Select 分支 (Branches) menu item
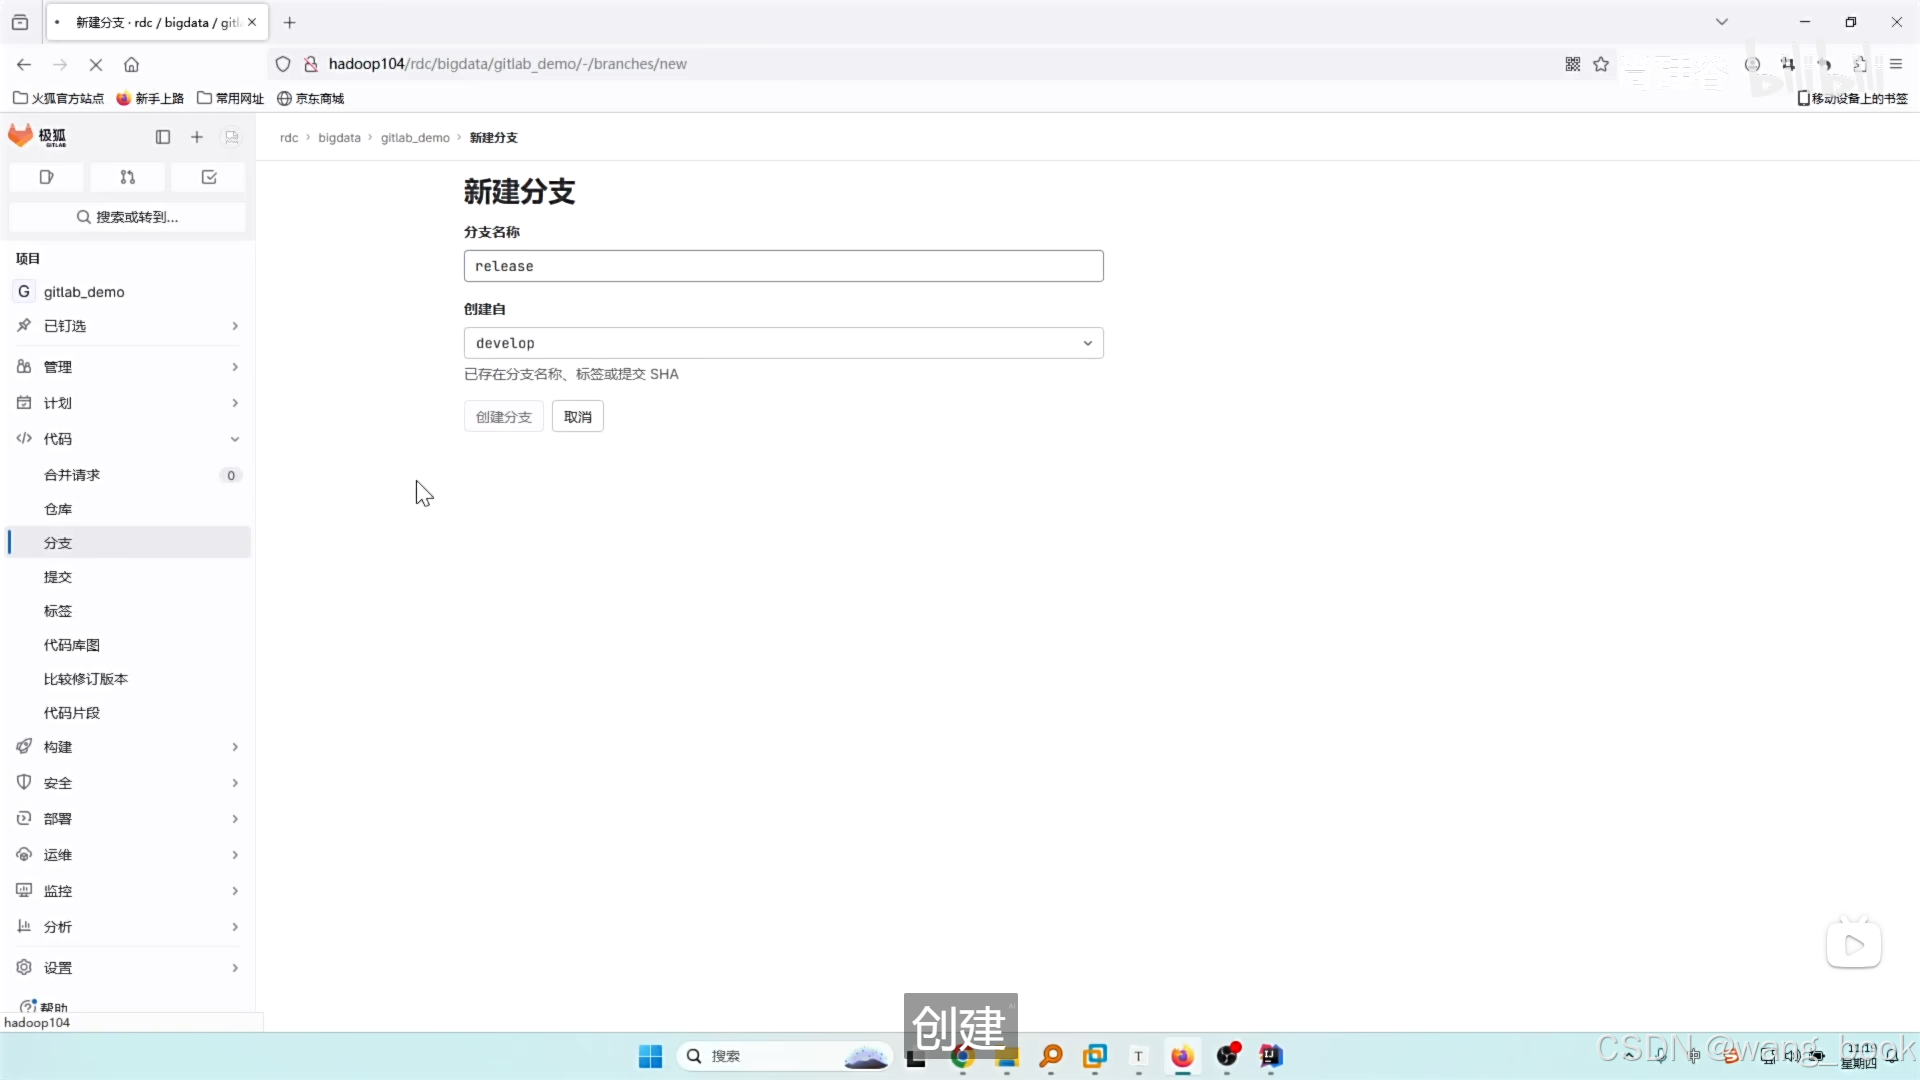 point(58,542)
